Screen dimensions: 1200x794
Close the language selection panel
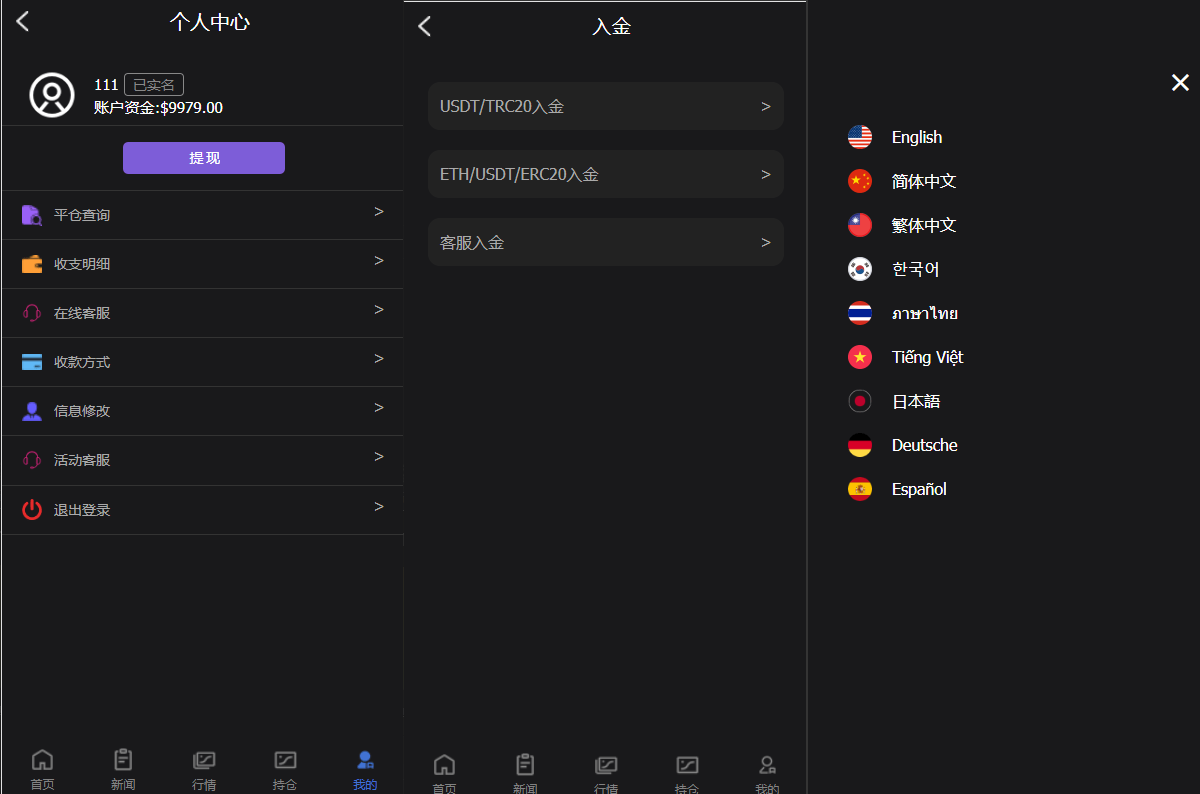(1180, 83)
